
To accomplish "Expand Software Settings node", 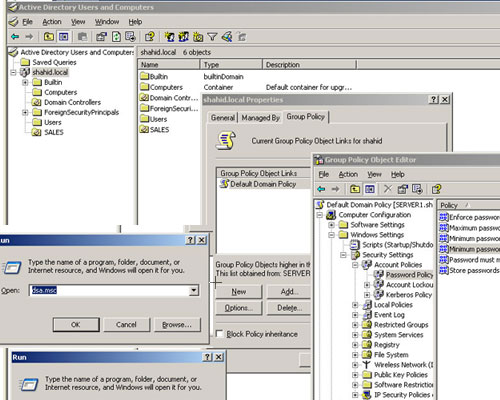I will click(x=331, y=225).
